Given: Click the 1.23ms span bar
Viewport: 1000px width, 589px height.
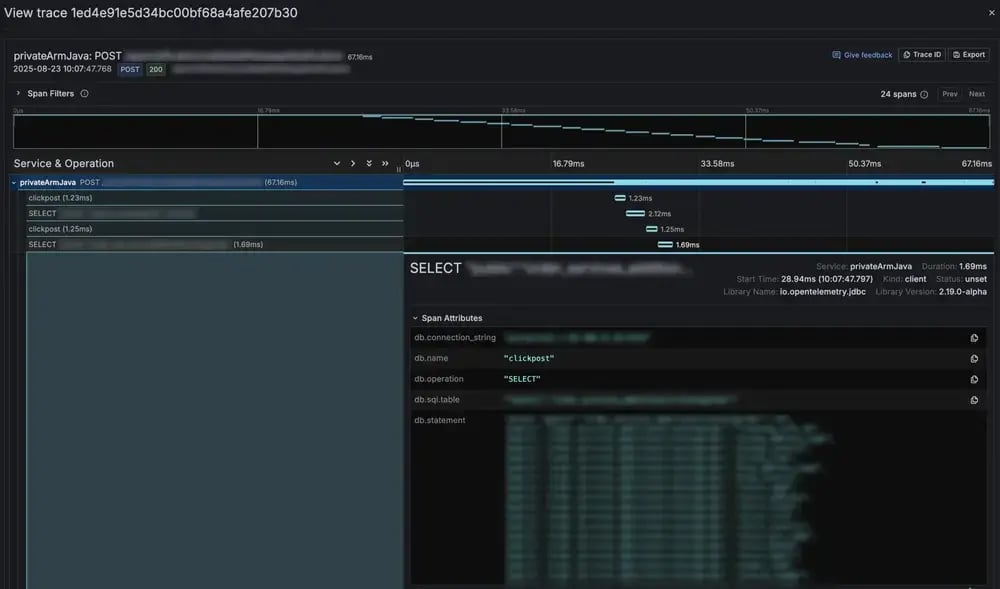Looking at the screenshot, I should [x=620, y=198].
